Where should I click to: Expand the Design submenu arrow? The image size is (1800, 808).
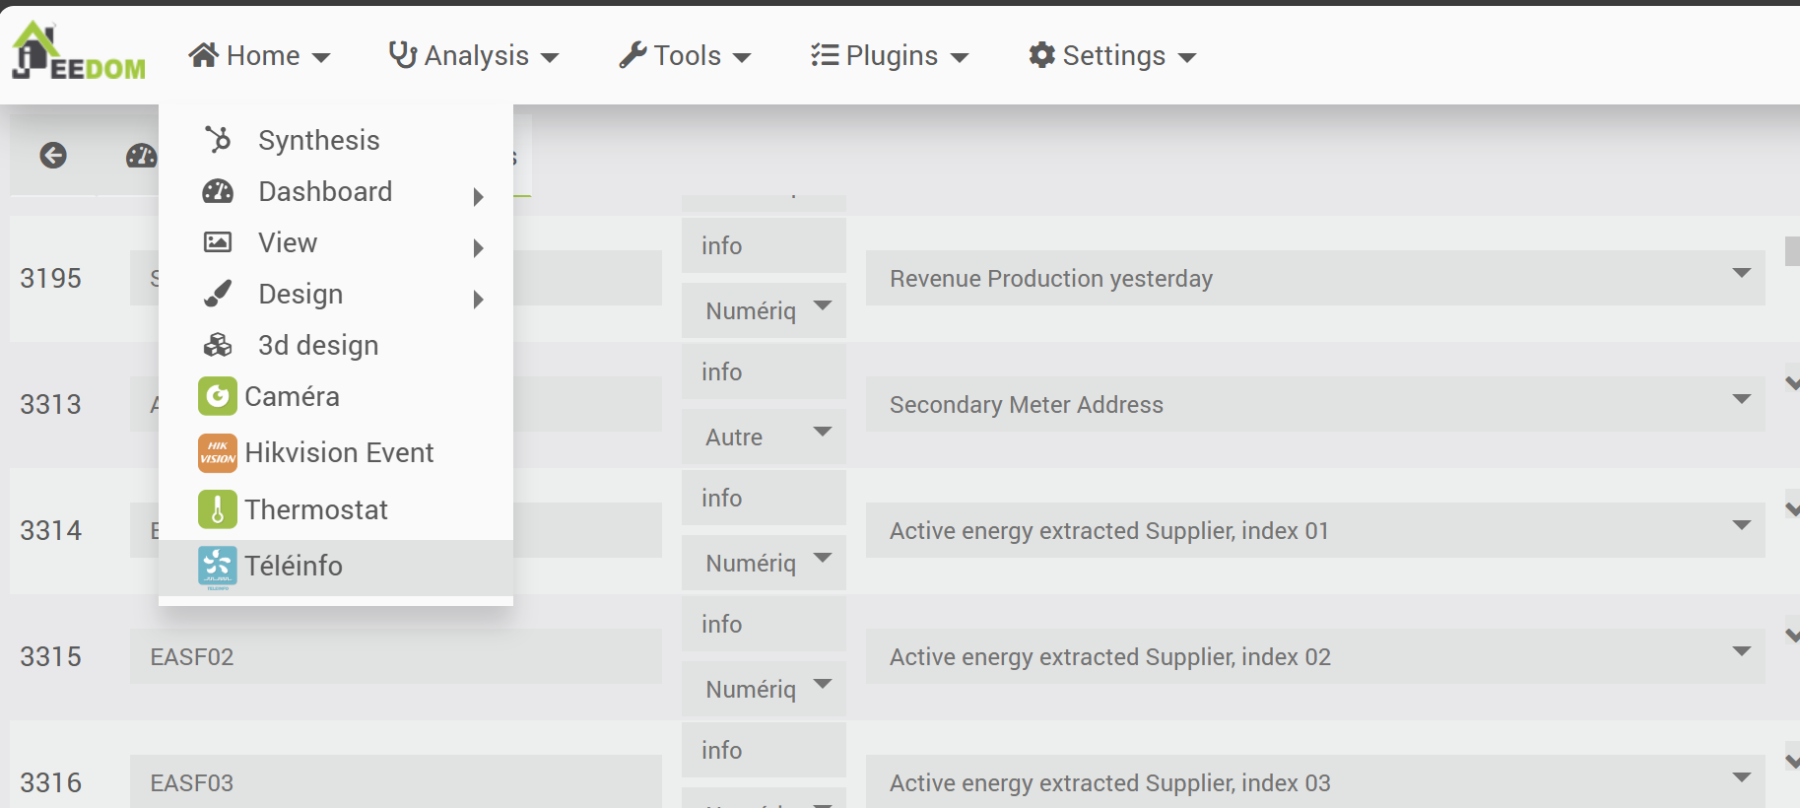[478, 299]
